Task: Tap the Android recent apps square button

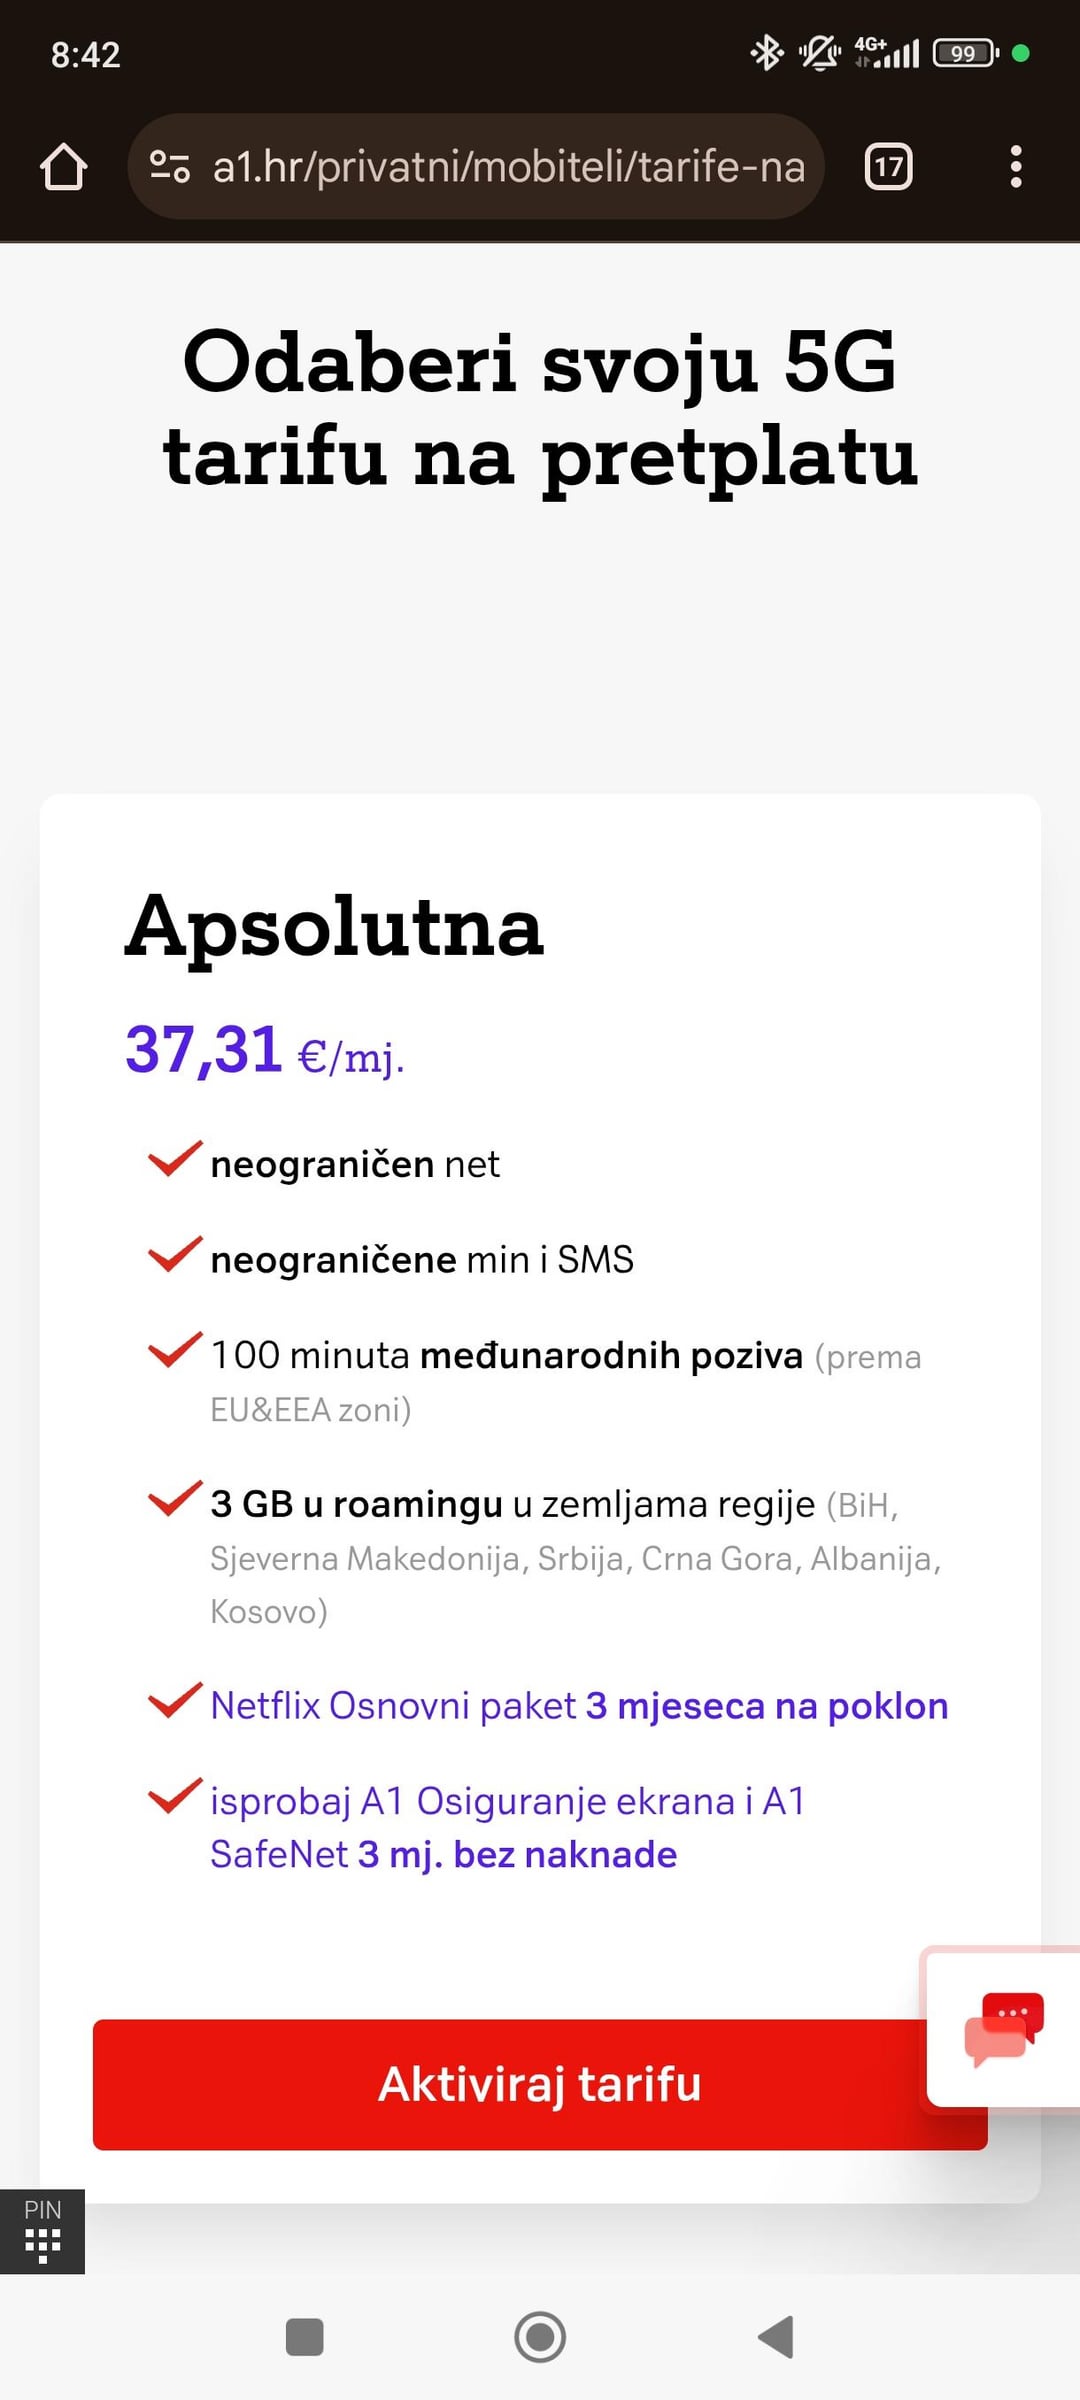Action: [x=304, y=2337]
